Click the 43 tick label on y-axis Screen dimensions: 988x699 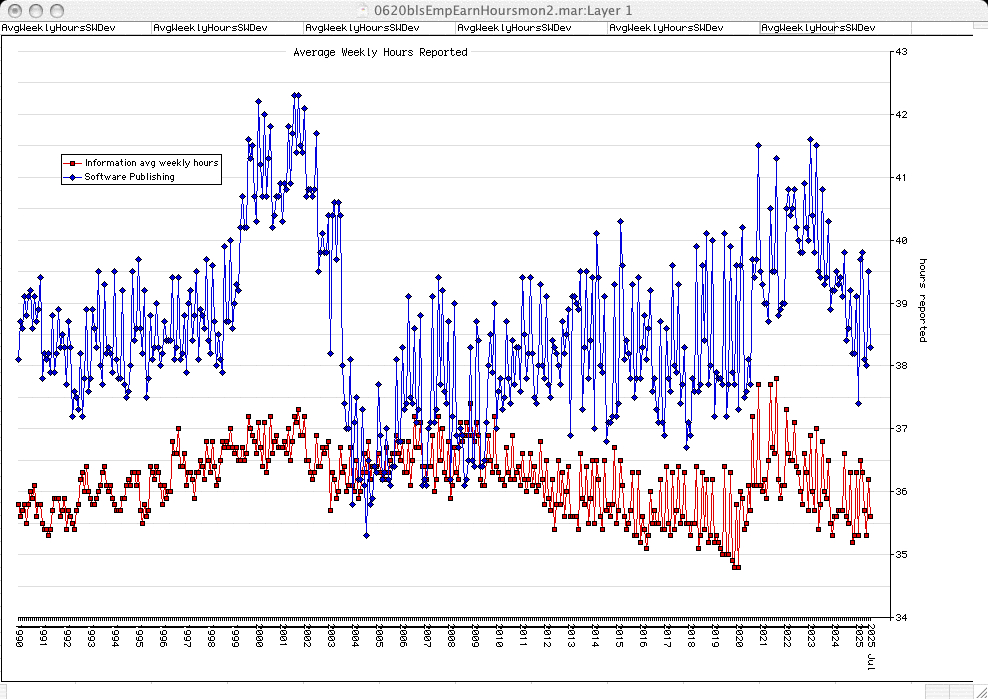click(x=900, y=52)
